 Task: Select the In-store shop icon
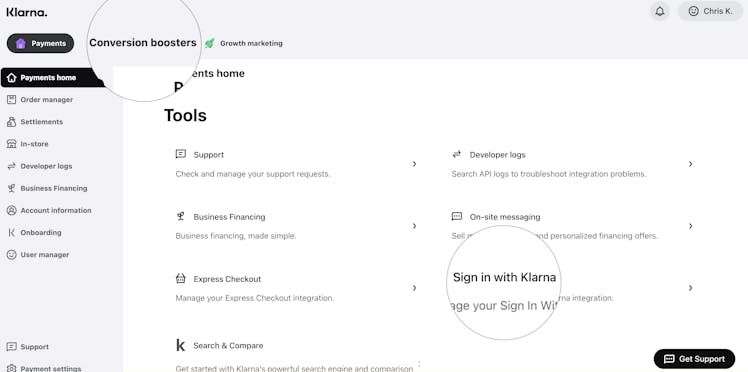point(11,144)
